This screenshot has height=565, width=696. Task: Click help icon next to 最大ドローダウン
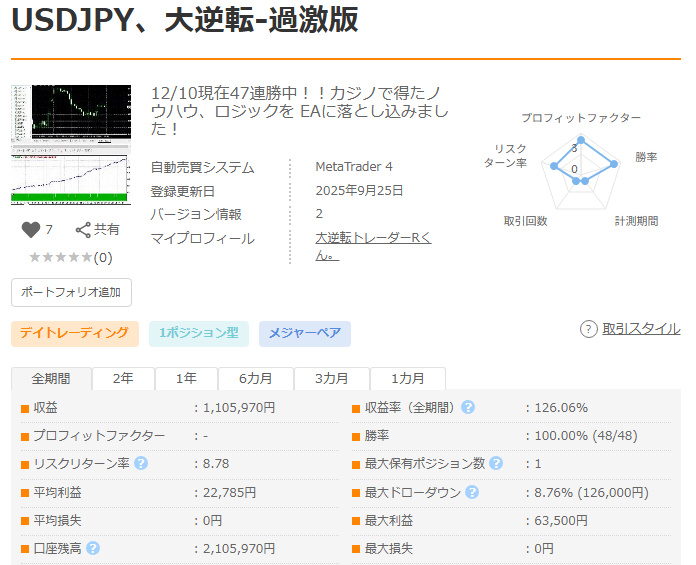(x=472, y=492)
